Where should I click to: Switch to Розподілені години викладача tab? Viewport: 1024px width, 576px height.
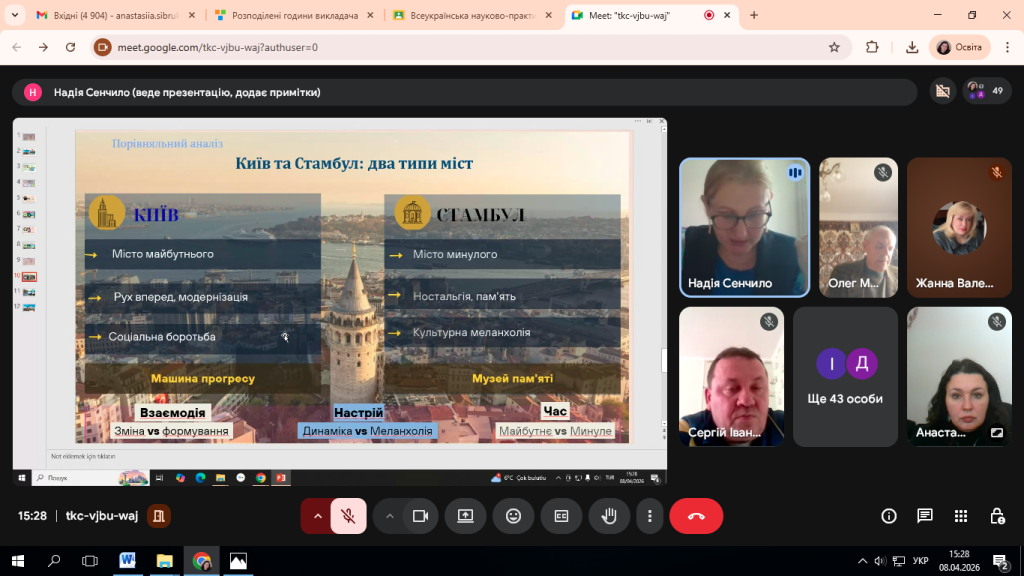point(290,16)
